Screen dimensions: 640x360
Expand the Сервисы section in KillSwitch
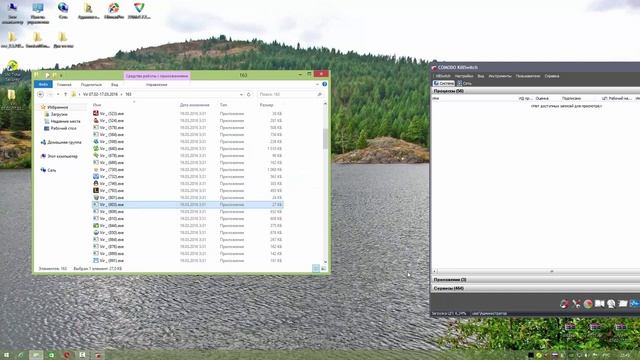(x=536, y=288)
